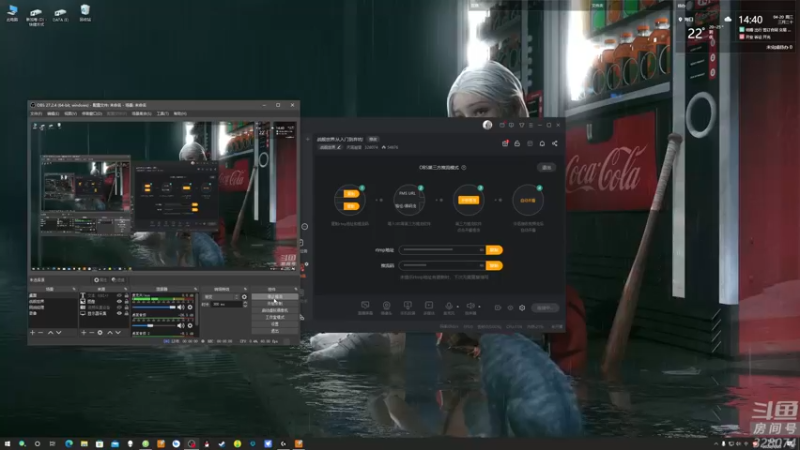The image size is (800, 450).
Task: Toggle visibility of the display capture source
Action: point(119,313)
